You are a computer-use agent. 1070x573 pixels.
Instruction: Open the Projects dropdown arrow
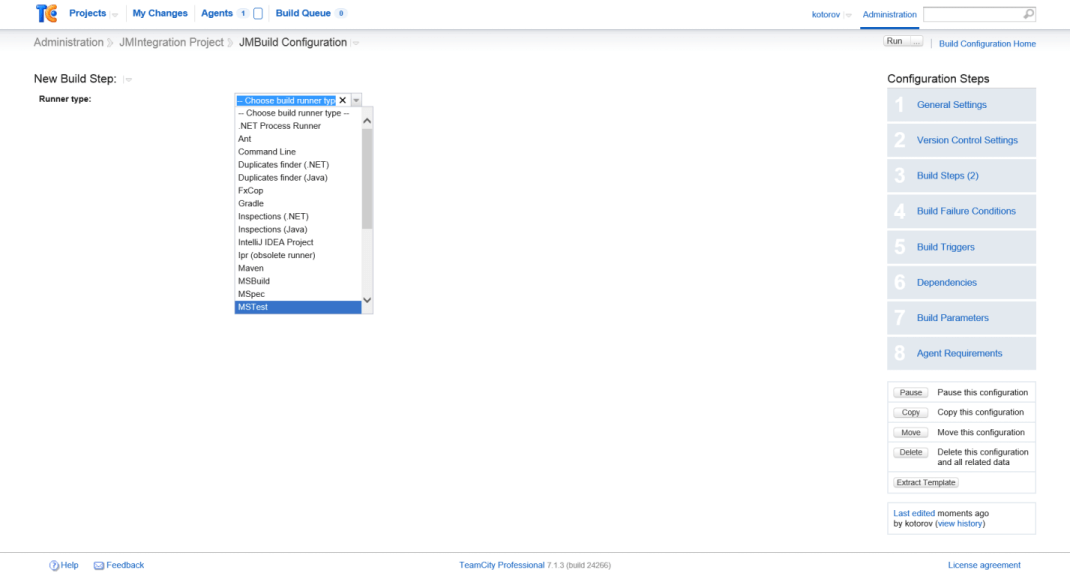[x=115, y=15]
